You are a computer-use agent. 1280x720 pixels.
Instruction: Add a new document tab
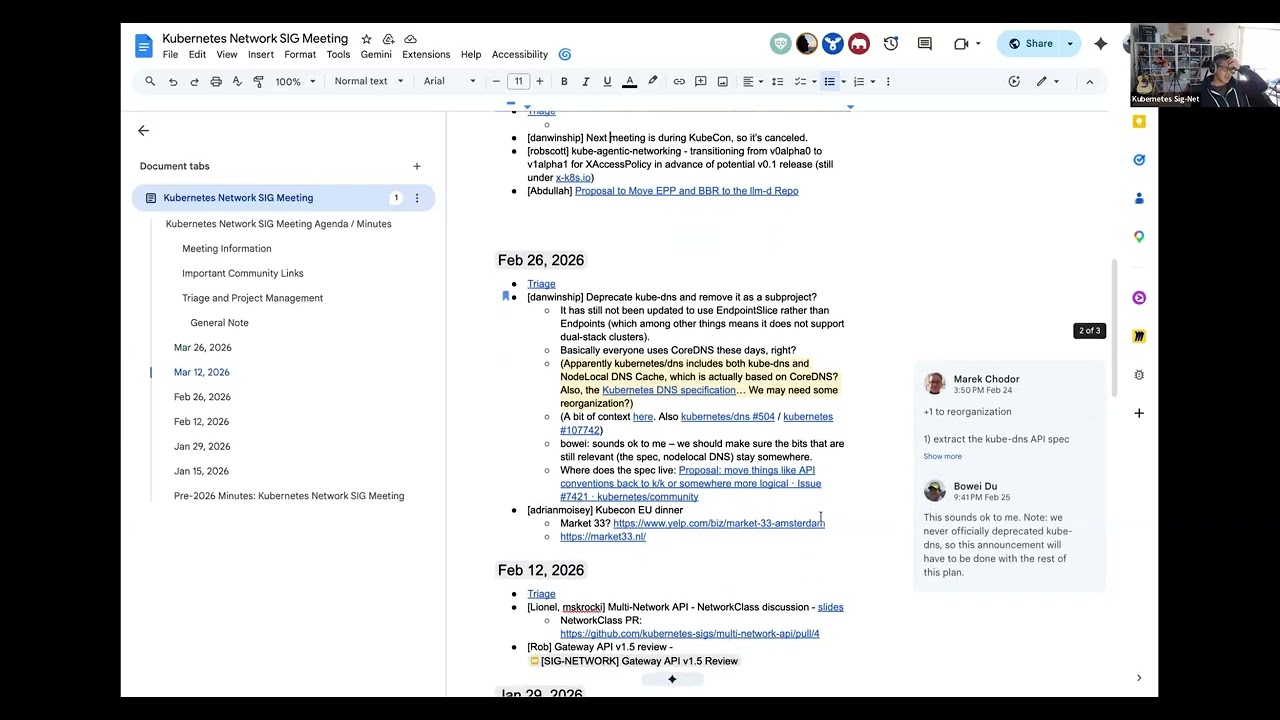417,166
